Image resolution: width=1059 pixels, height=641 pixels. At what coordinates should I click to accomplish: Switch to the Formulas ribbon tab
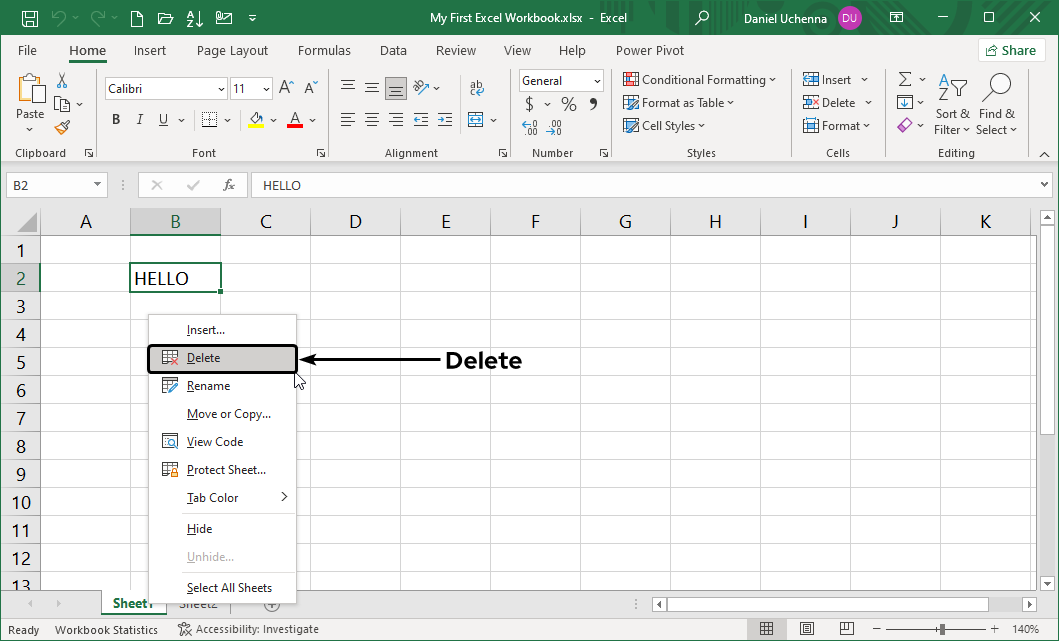[x=324, y=50]
